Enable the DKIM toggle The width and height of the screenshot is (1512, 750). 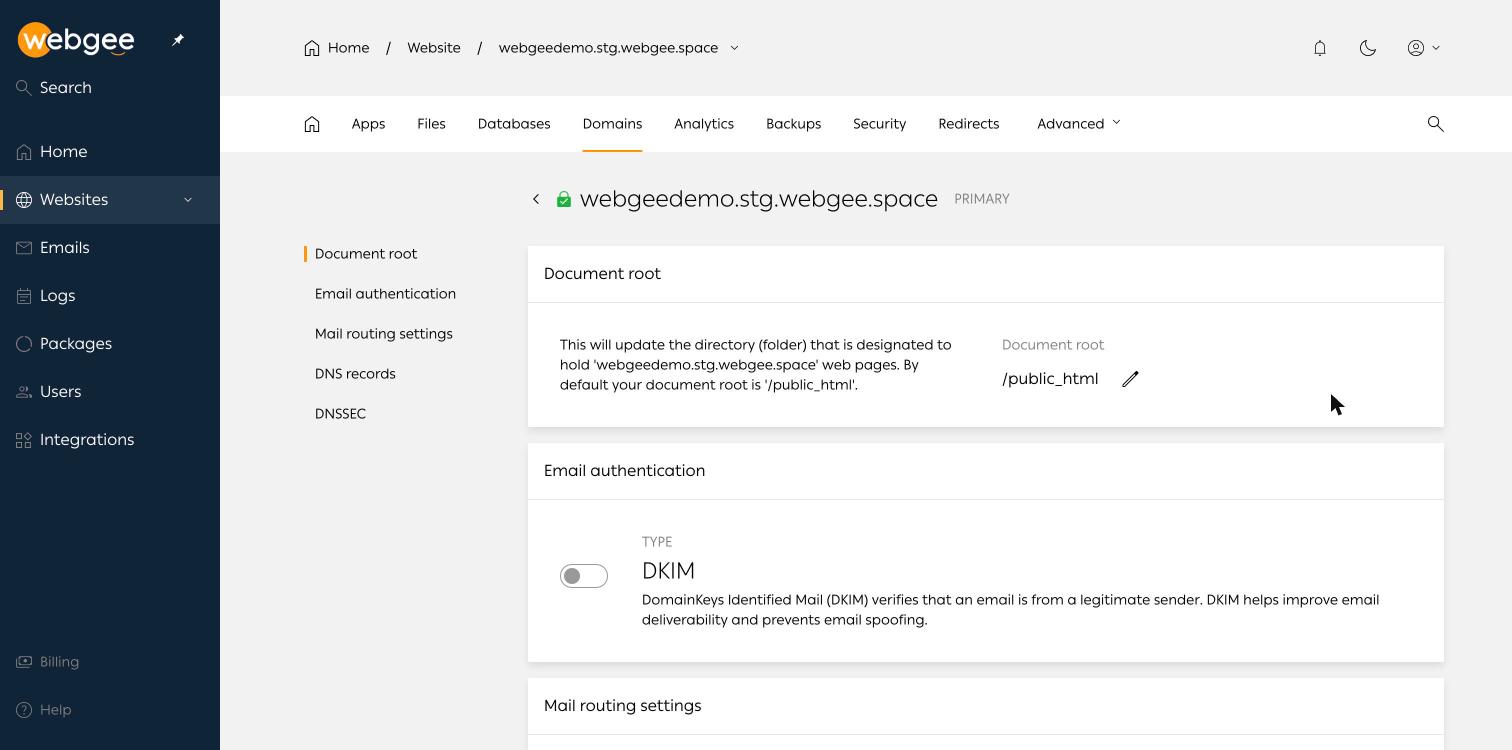point(584,576)
